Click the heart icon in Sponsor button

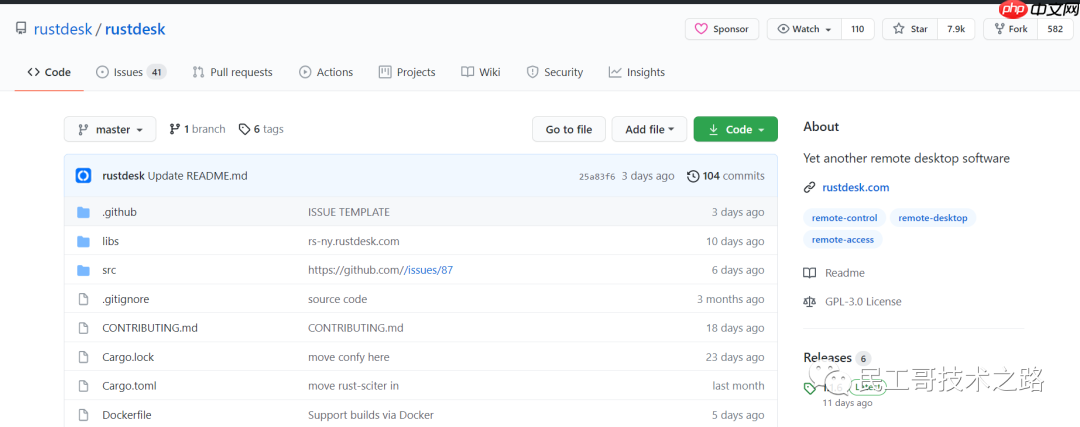(701, 29)
